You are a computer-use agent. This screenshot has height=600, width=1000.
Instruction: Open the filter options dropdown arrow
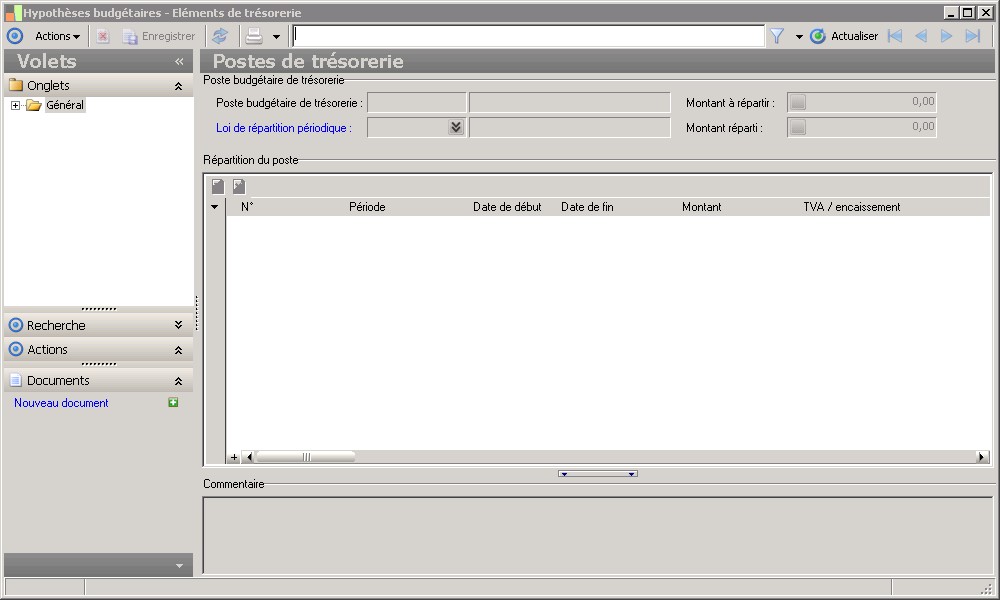pos(798,37)
